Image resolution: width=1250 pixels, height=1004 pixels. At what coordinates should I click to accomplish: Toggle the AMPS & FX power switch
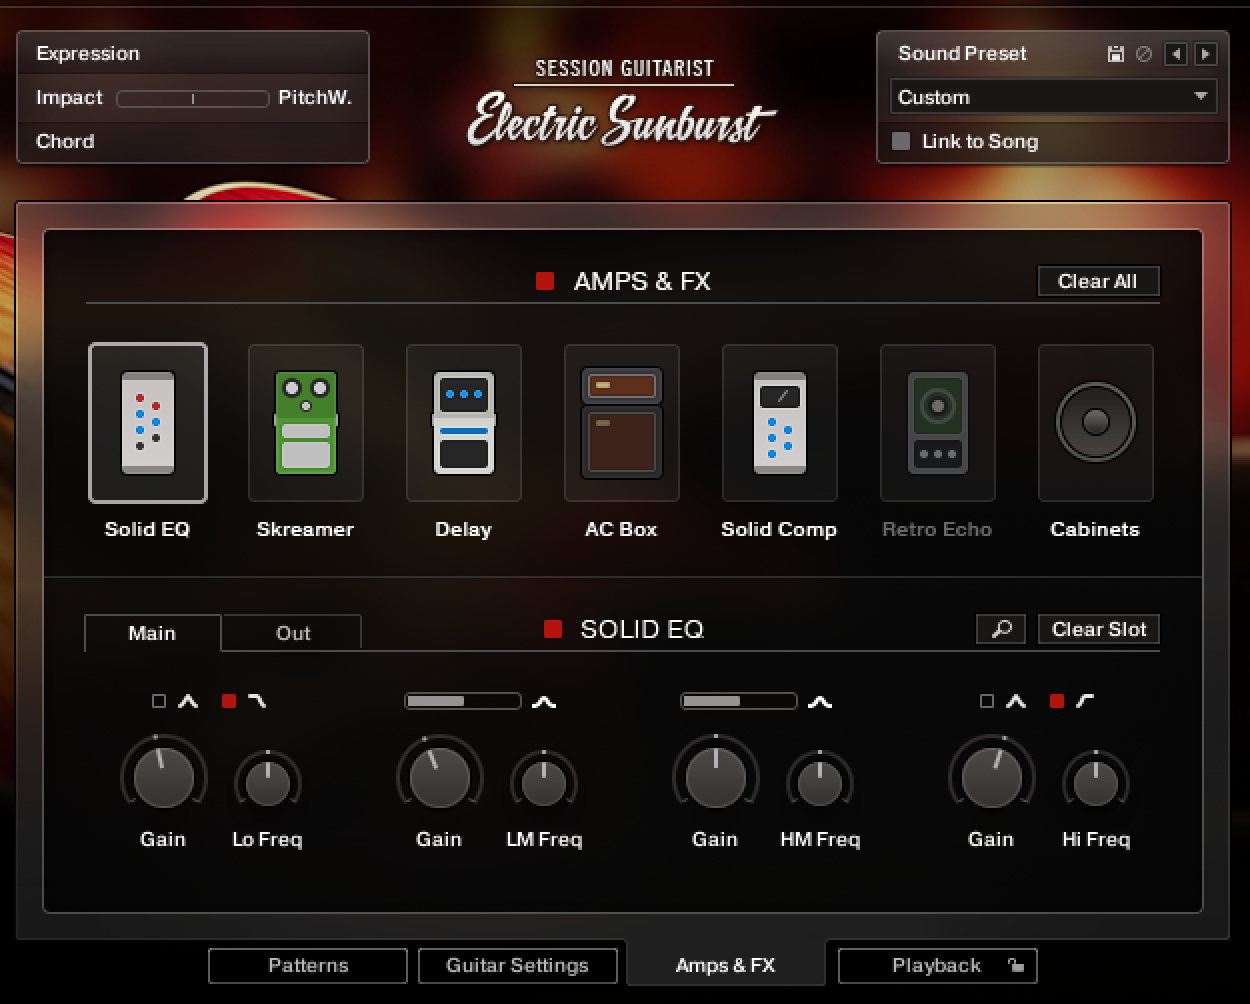tap(545, 281)
